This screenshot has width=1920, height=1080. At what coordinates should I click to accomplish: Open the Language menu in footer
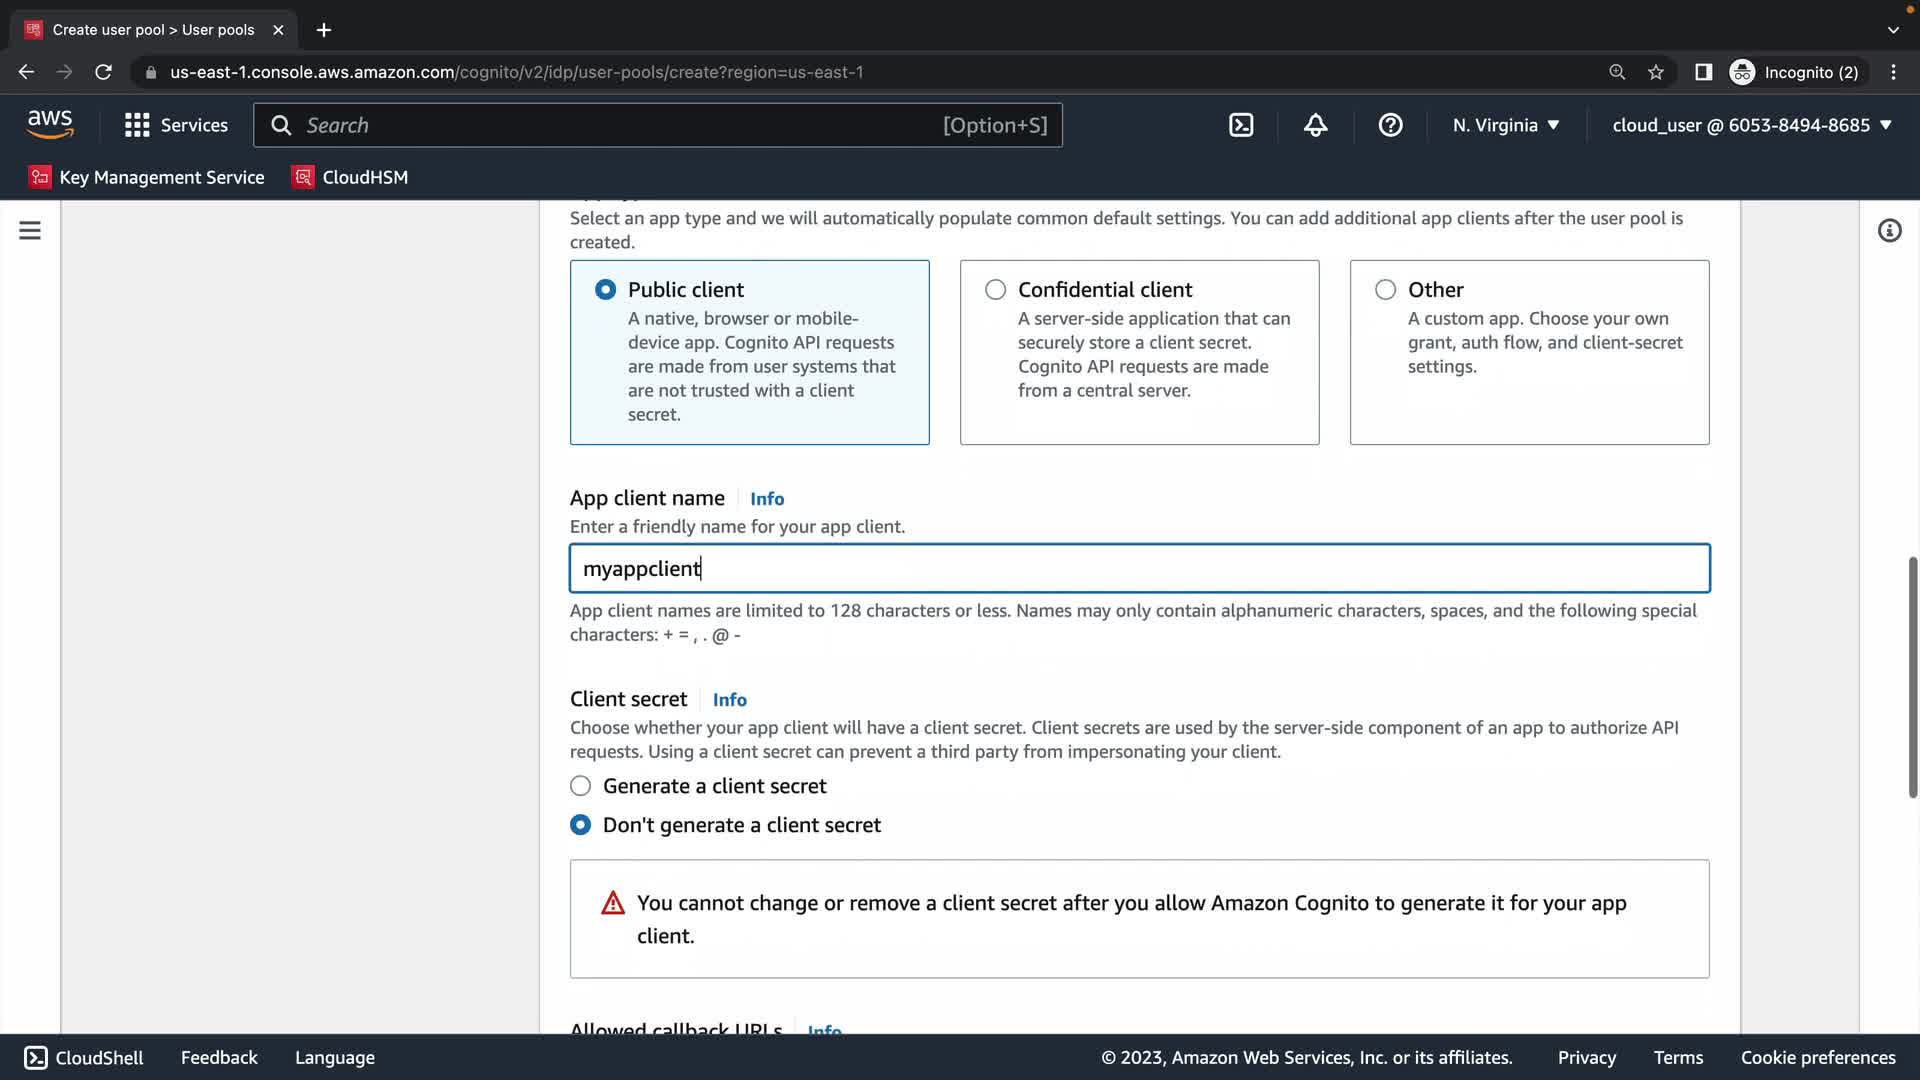(x=334, y=1058)
